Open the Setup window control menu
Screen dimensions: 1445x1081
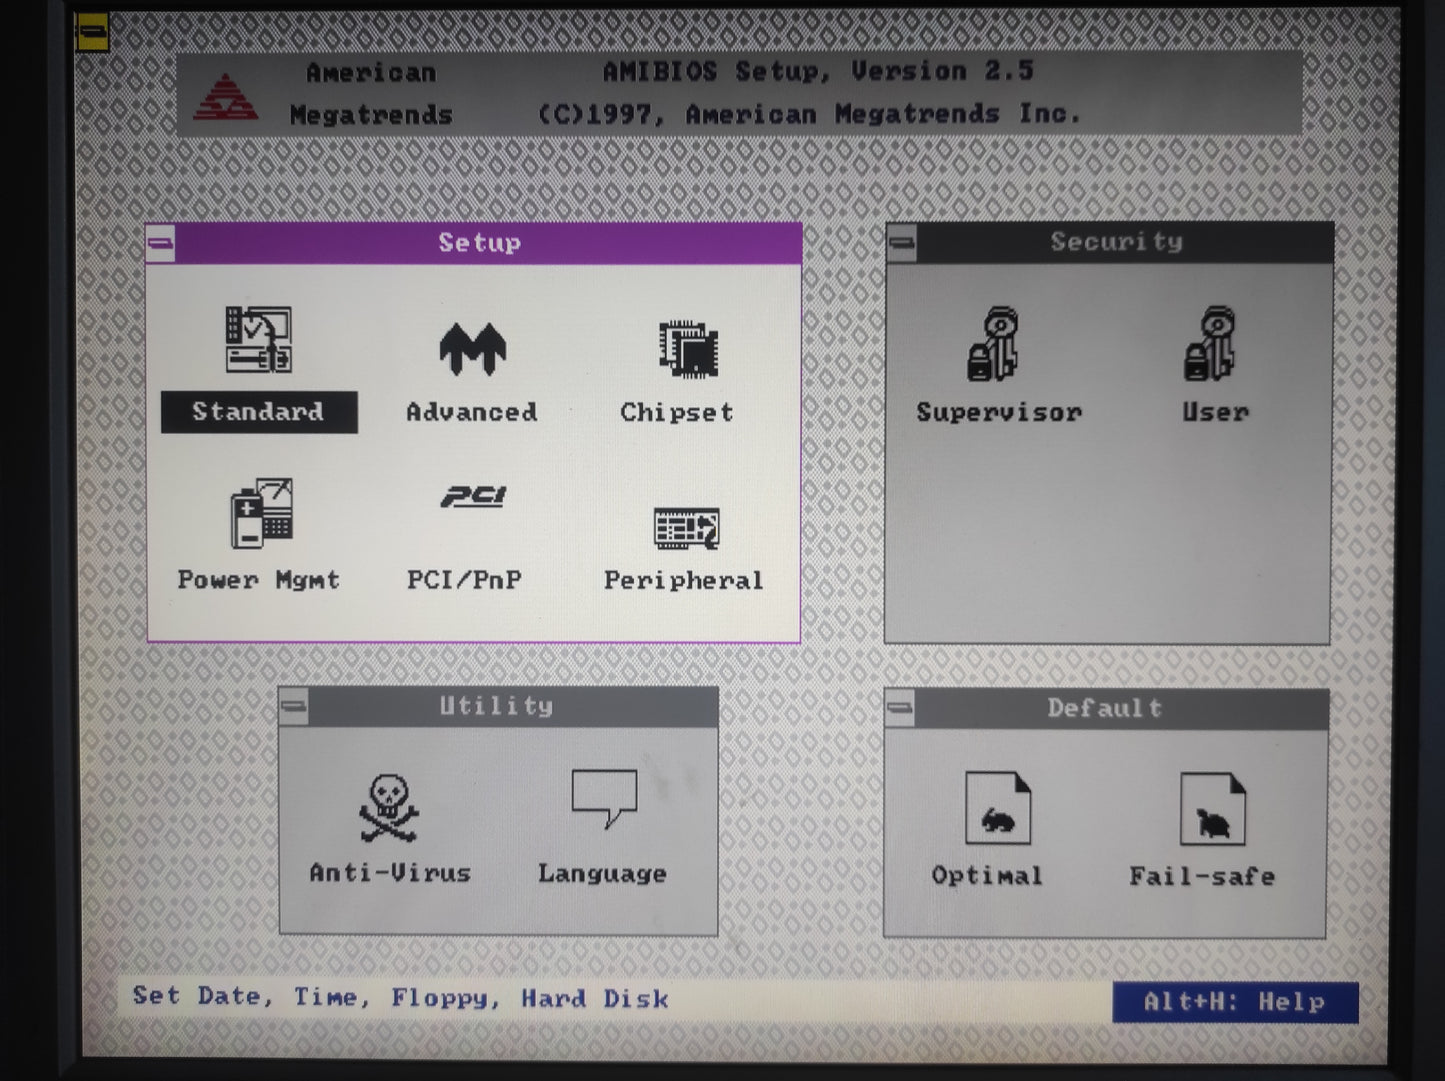click(x=161, y=243)
